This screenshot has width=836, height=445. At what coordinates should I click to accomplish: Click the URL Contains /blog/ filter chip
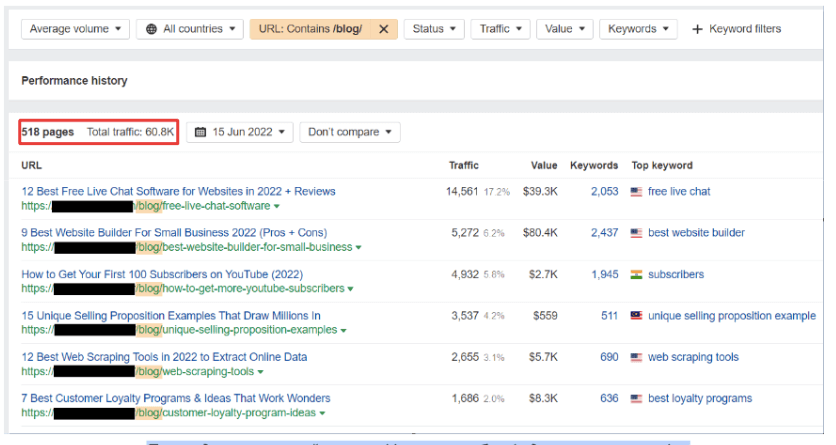[x=311, y=29]
